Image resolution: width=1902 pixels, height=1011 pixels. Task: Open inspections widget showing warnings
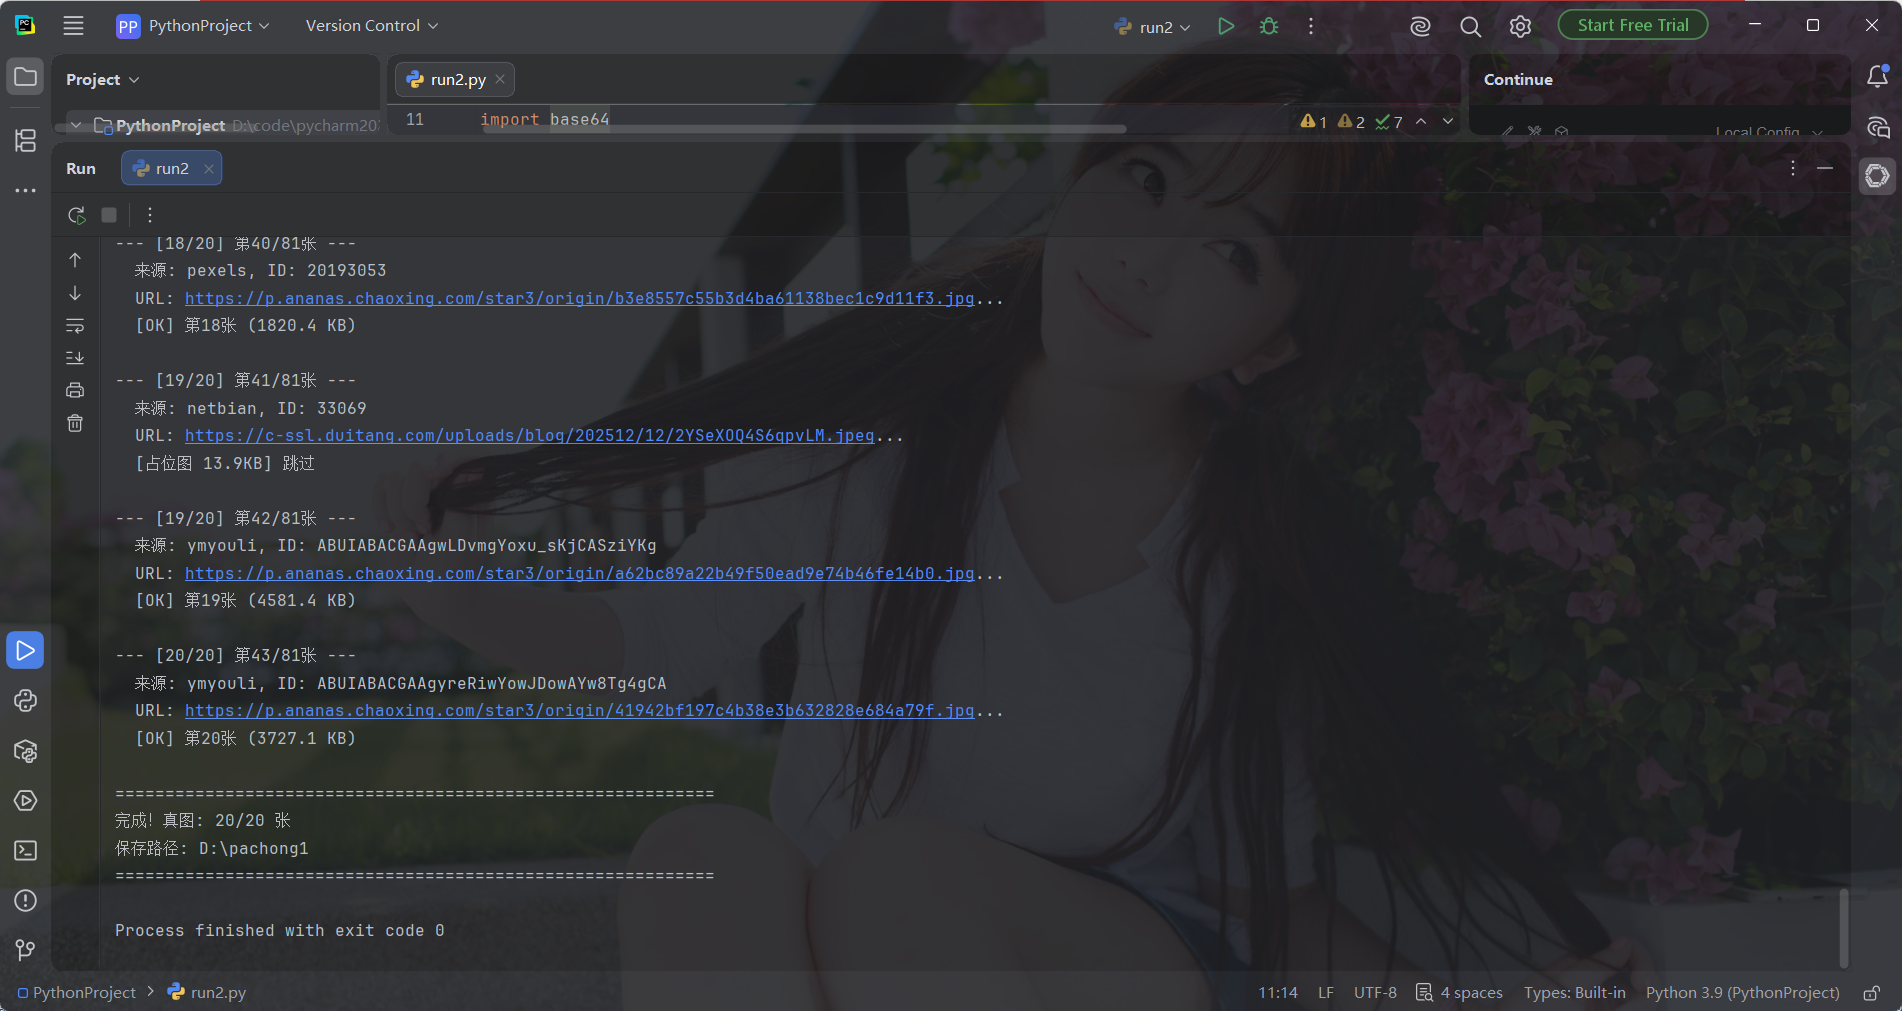(1351, 121)
